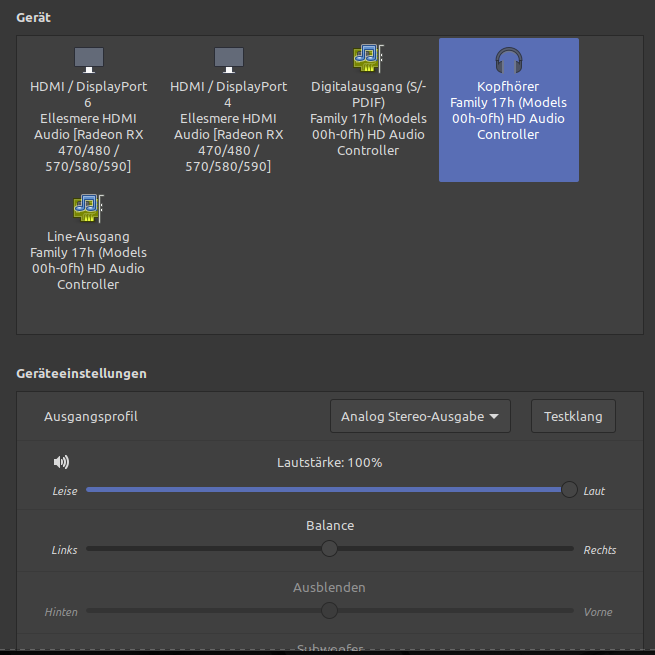This screenshot has height=655, width=655.
Task: Click the Balance slider knob
Action: [x=329, y=549]
